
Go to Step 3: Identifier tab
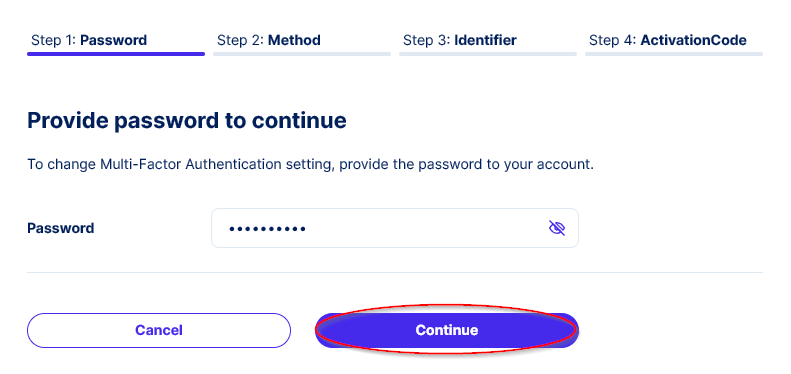460,40
